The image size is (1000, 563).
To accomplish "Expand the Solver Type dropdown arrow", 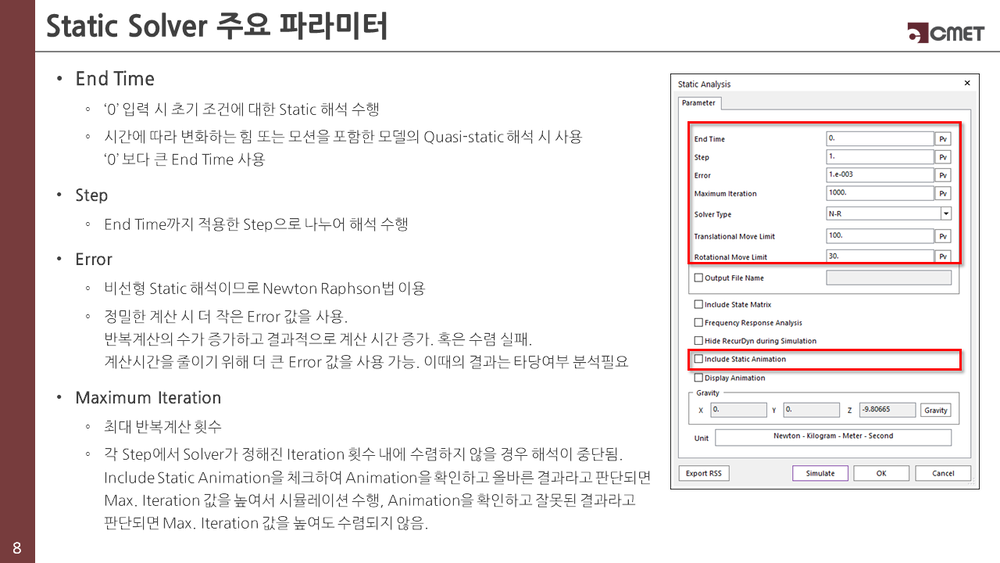I will (x=945, y=214).
